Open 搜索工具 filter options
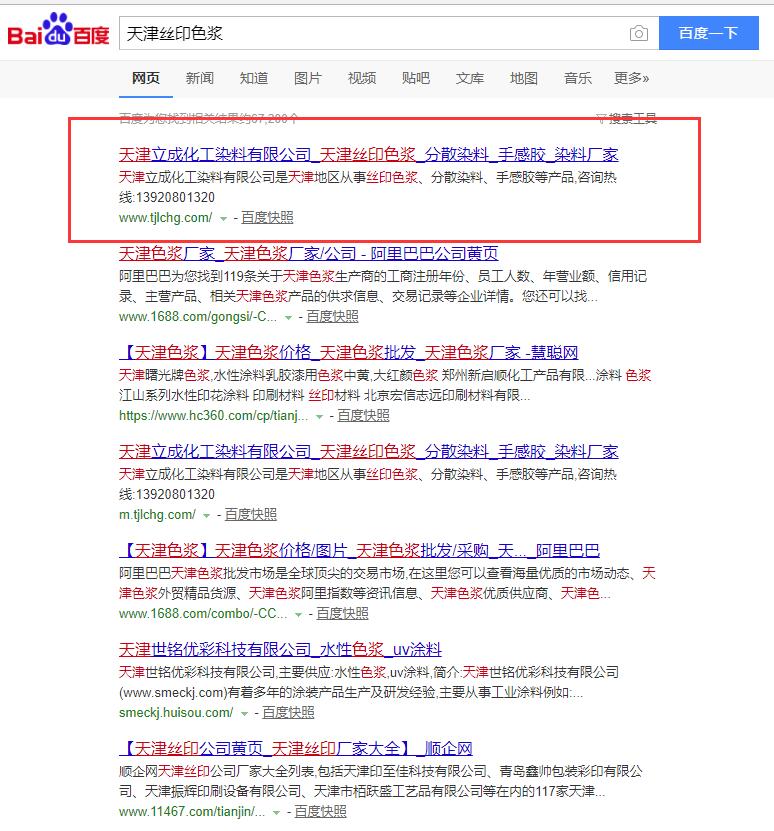This screenshot has width=774, height=831. click(x=627, y=118)
